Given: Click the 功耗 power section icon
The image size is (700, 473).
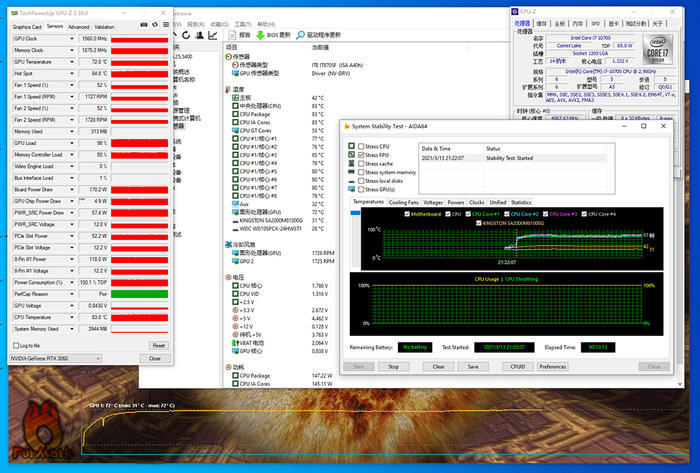Looking at the screenshot, I should coord(229,367).
